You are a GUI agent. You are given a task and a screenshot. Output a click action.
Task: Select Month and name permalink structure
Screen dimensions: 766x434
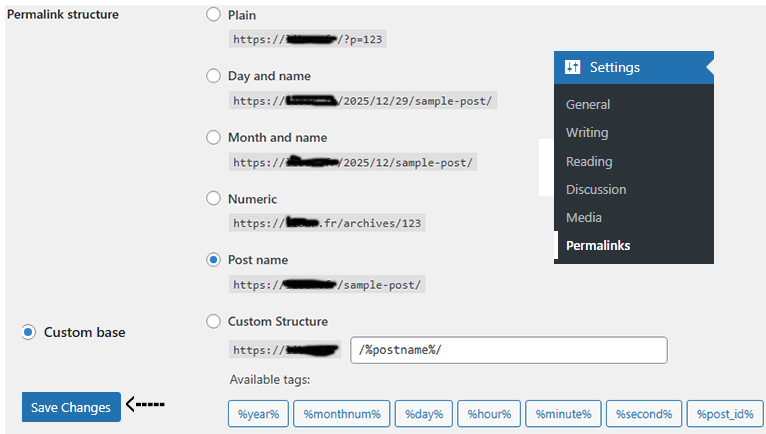click(x=213, y=137)
